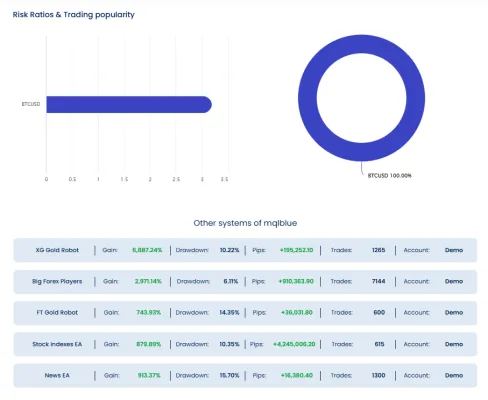Click Stock Indexes EA pips +4,245,006.20
The image size is (488, 400).
pos(294,344)
